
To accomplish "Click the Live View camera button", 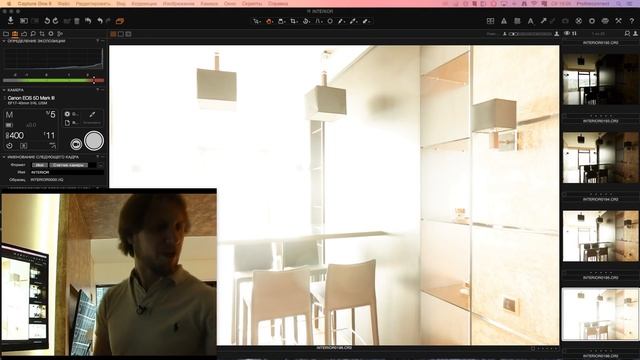I will (x=76, y=144).
